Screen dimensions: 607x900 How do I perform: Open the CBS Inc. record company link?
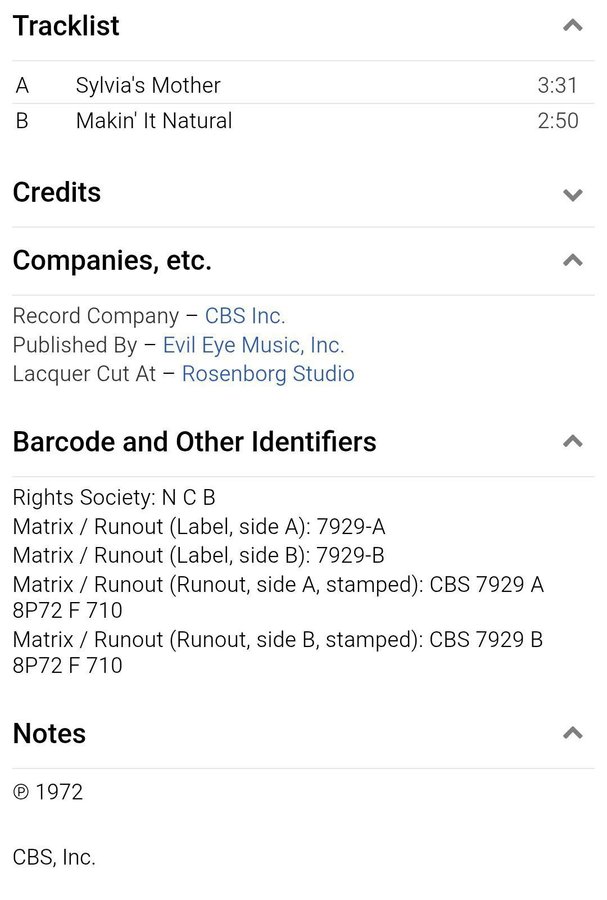[x=245, y=316]
